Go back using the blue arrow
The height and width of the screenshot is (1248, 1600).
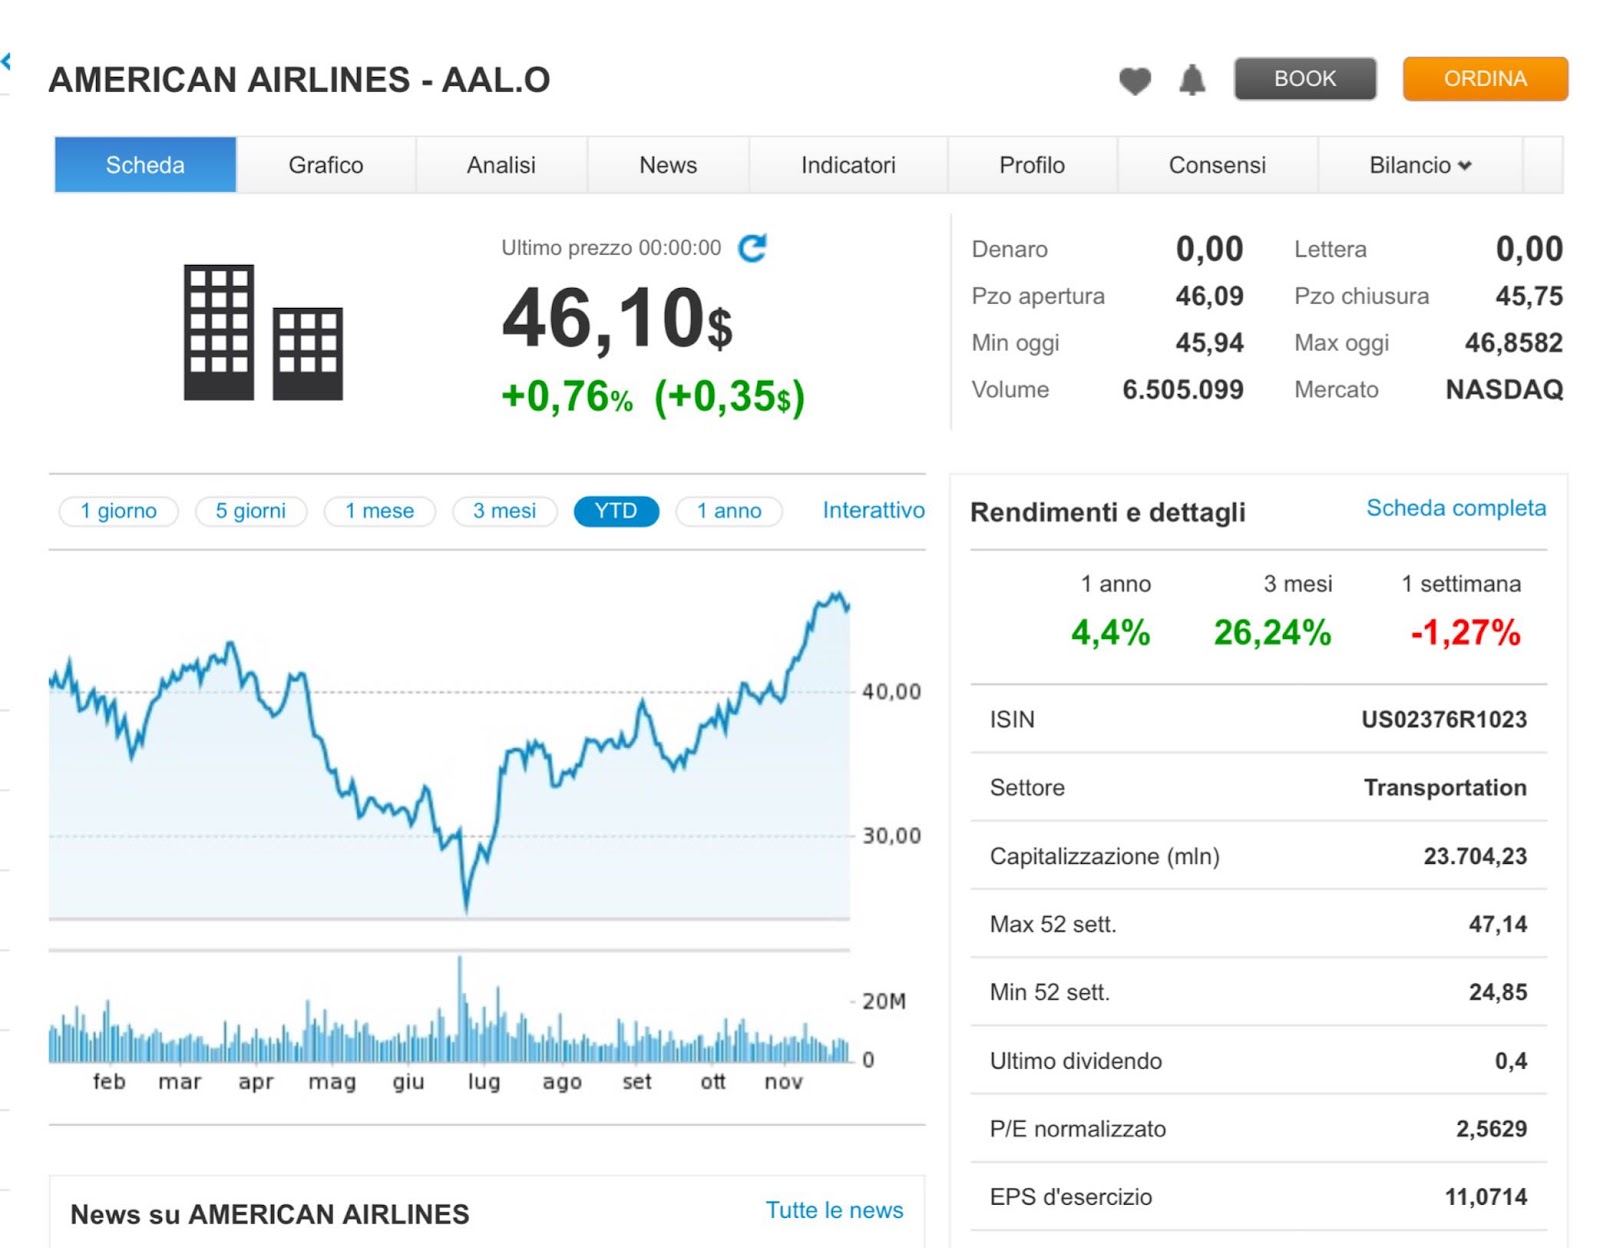click(x=6, y=62)
